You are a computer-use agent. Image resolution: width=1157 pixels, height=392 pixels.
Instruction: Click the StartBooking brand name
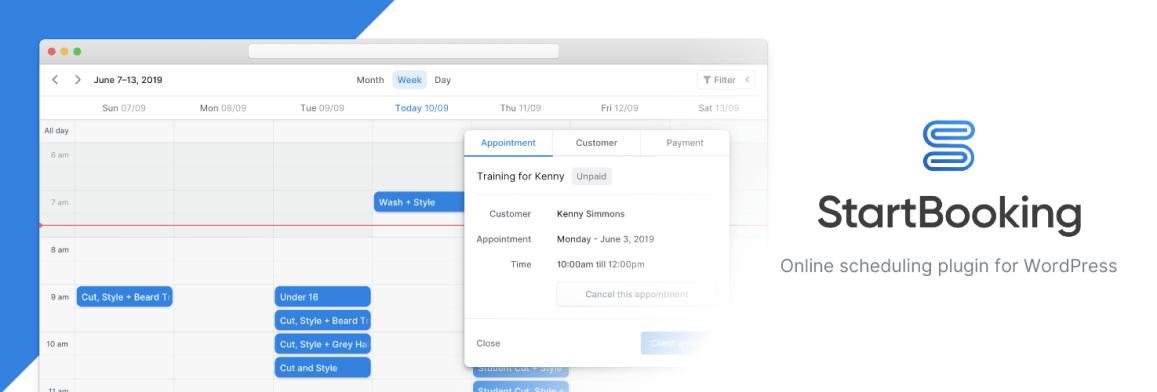click(x=949, y=214)
